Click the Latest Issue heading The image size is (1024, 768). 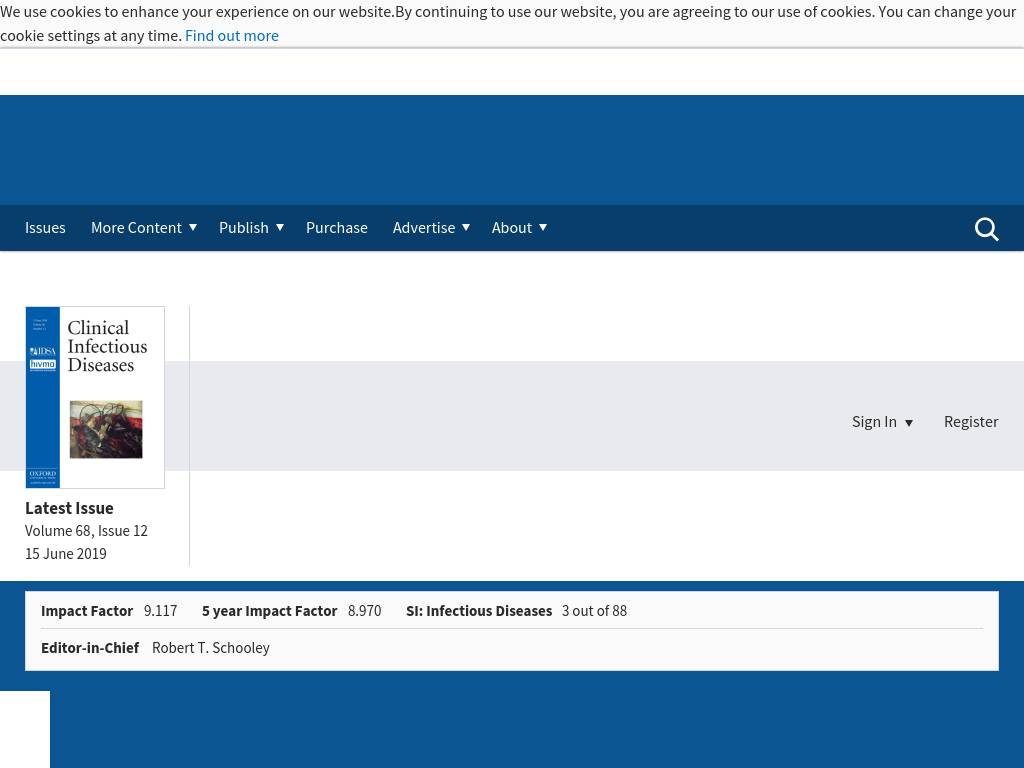tap(69, 508)
